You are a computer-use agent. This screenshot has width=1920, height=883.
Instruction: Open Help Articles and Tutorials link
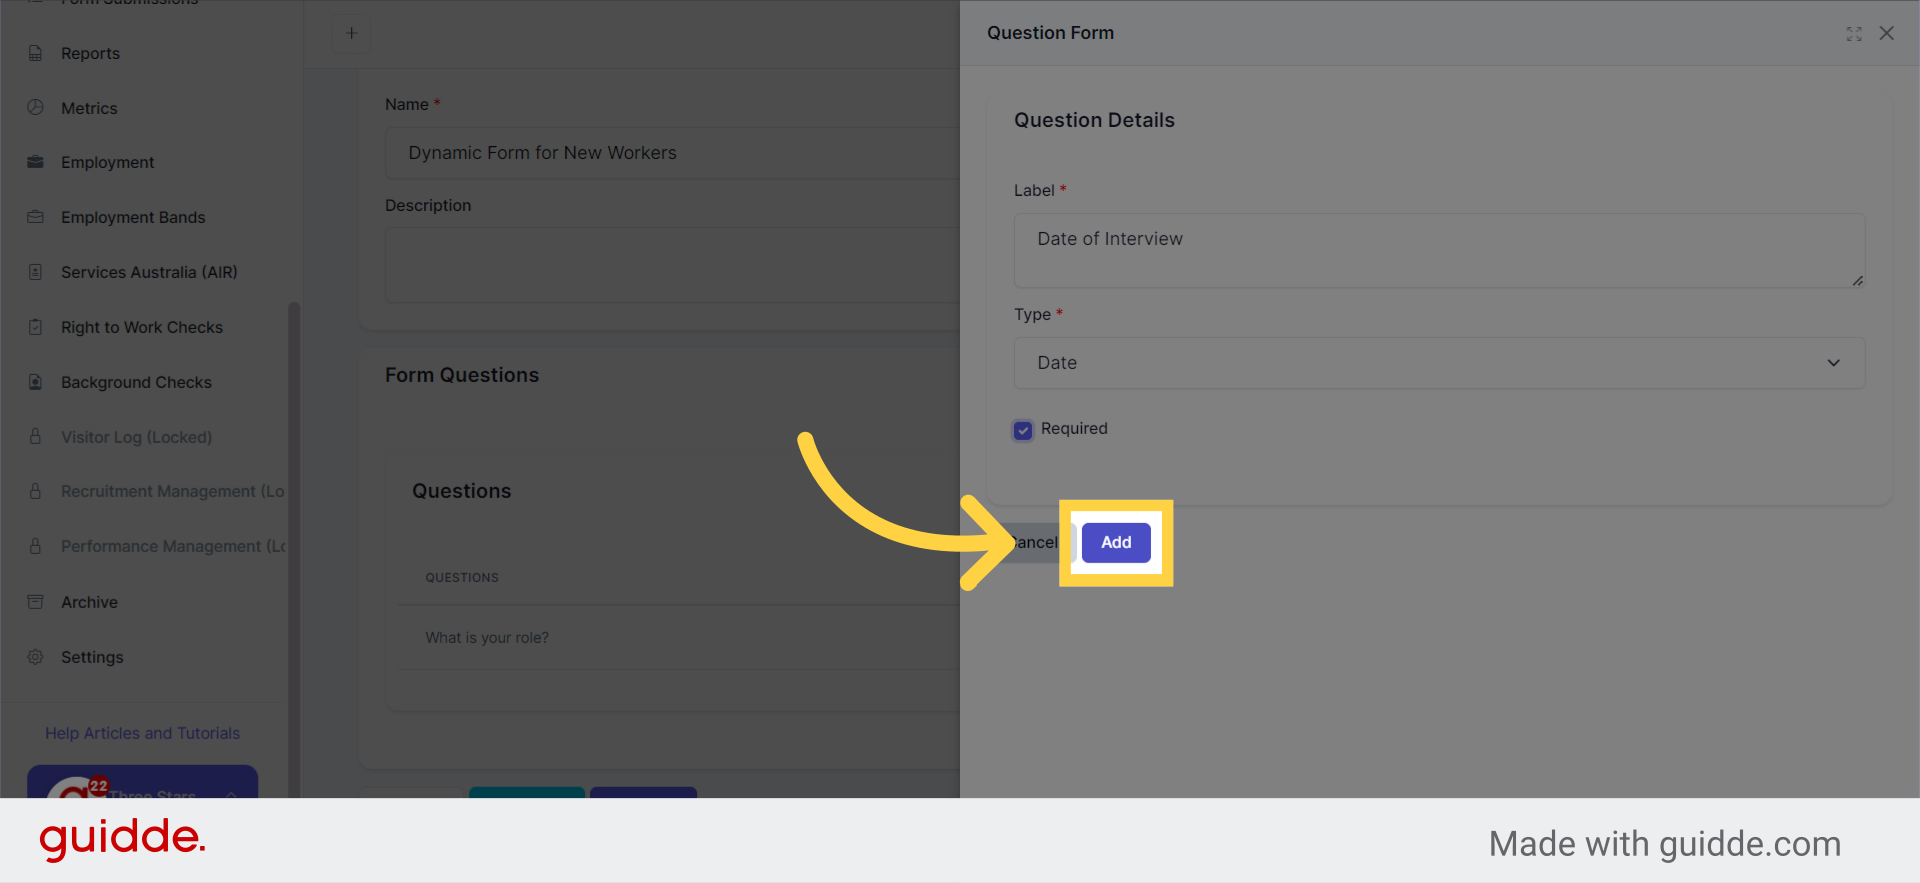pos(142,733)
